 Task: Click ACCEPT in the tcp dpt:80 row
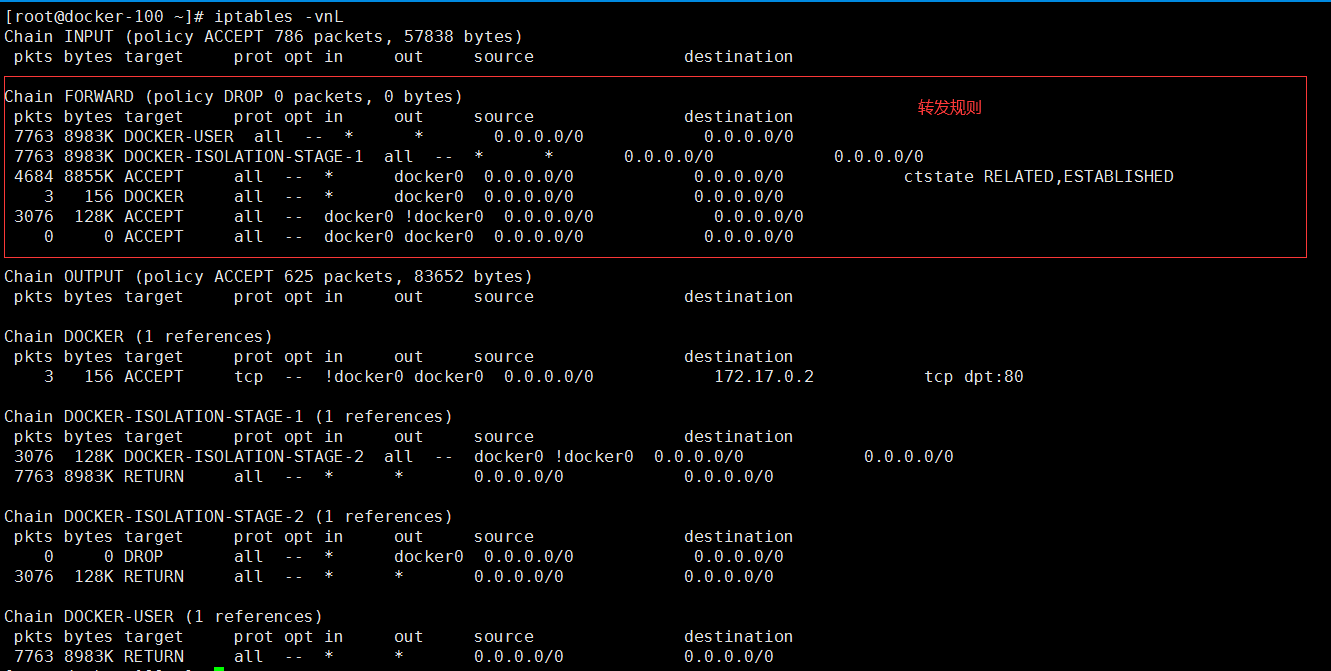[154, 377]
